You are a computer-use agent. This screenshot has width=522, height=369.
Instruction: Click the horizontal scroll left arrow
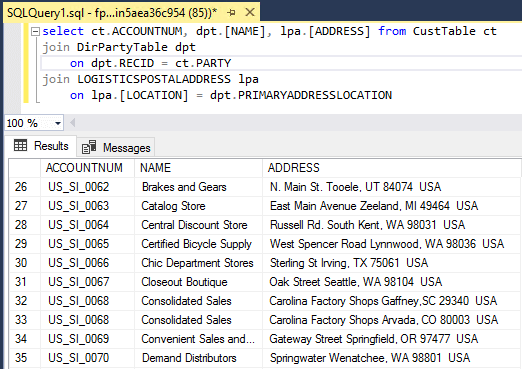pos(73,123)
